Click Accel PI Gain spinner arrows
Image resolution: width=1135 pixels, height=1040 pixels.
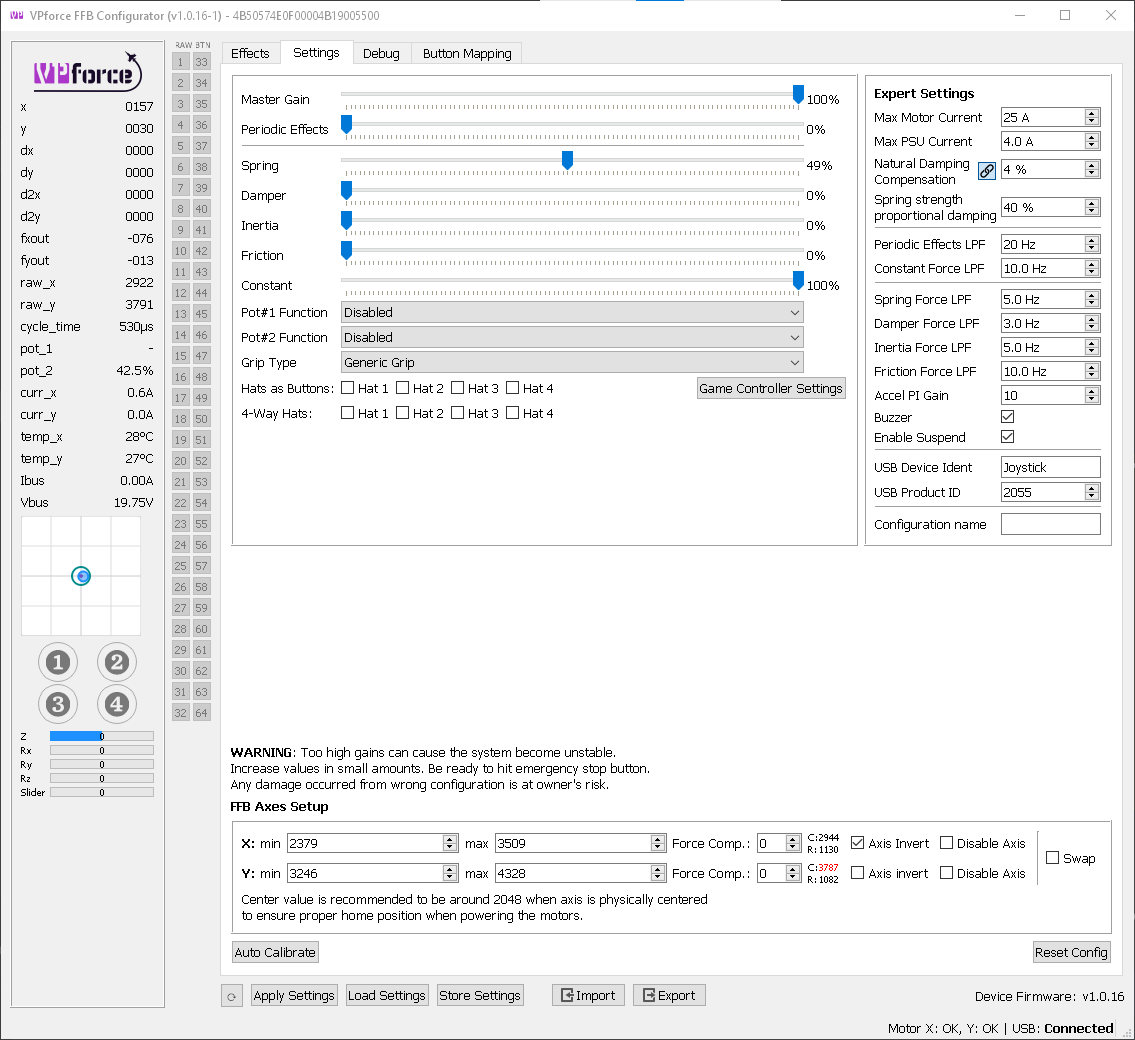pyautogui.click(x=1092, y=395)
